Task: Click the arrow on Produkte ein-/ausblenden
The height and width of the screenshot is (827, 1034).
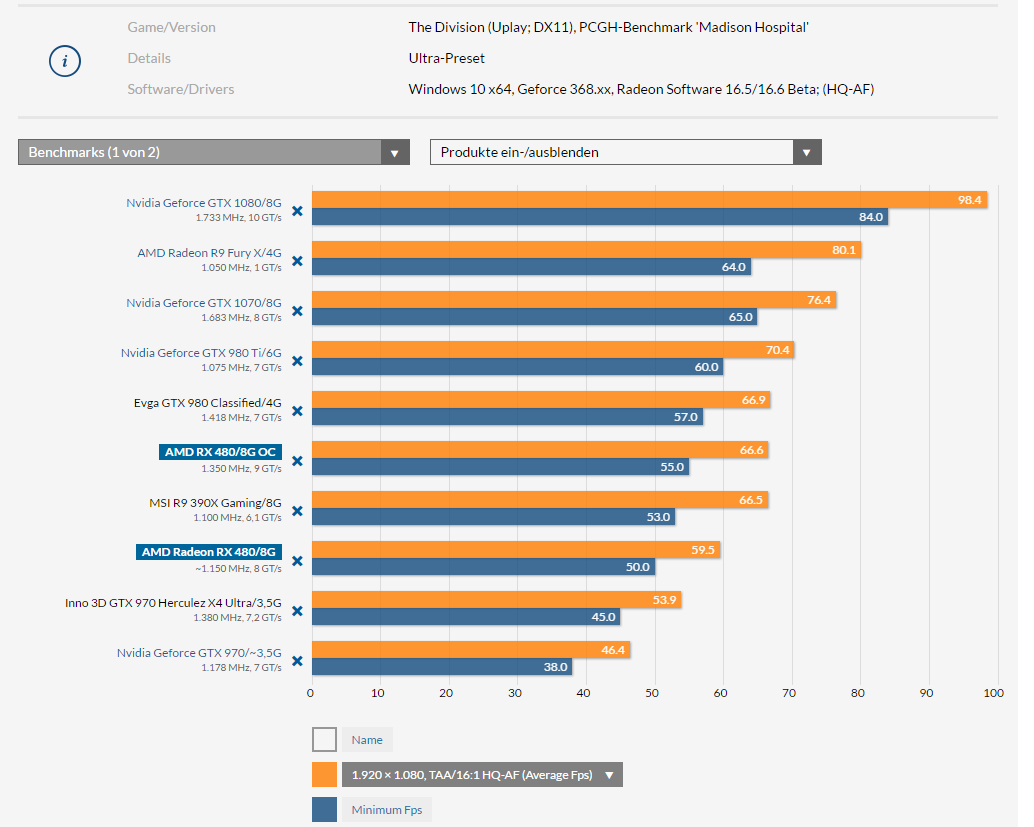Action: (807, 152)
